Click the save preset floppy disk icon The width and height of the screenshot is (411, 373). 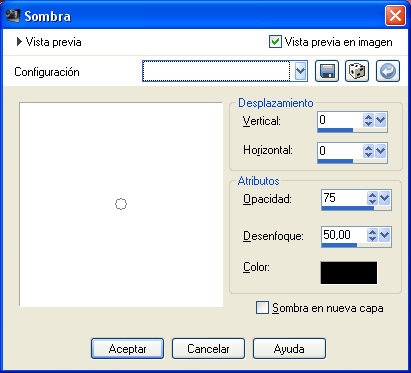click(x=327, y=71)
